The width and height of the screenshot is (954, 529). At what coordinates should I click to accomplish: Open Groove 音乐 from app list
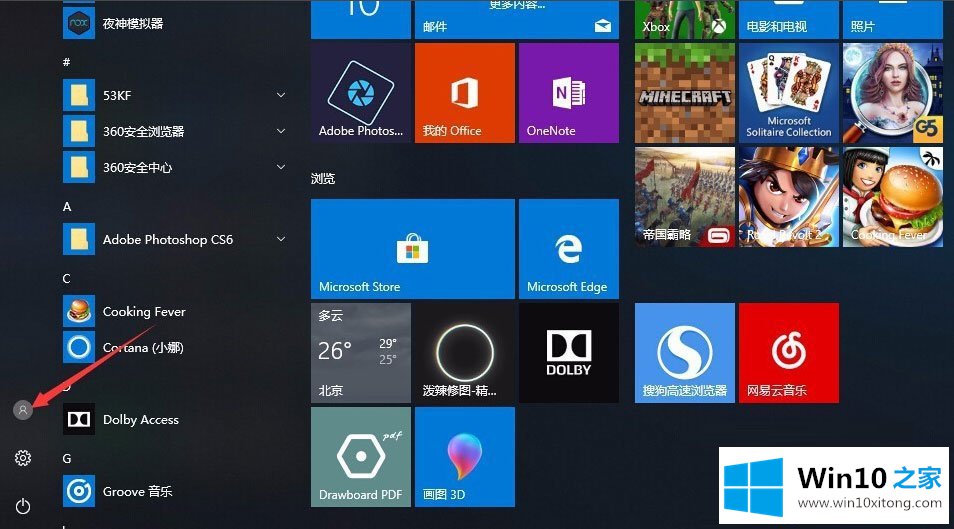coord(175,491)
